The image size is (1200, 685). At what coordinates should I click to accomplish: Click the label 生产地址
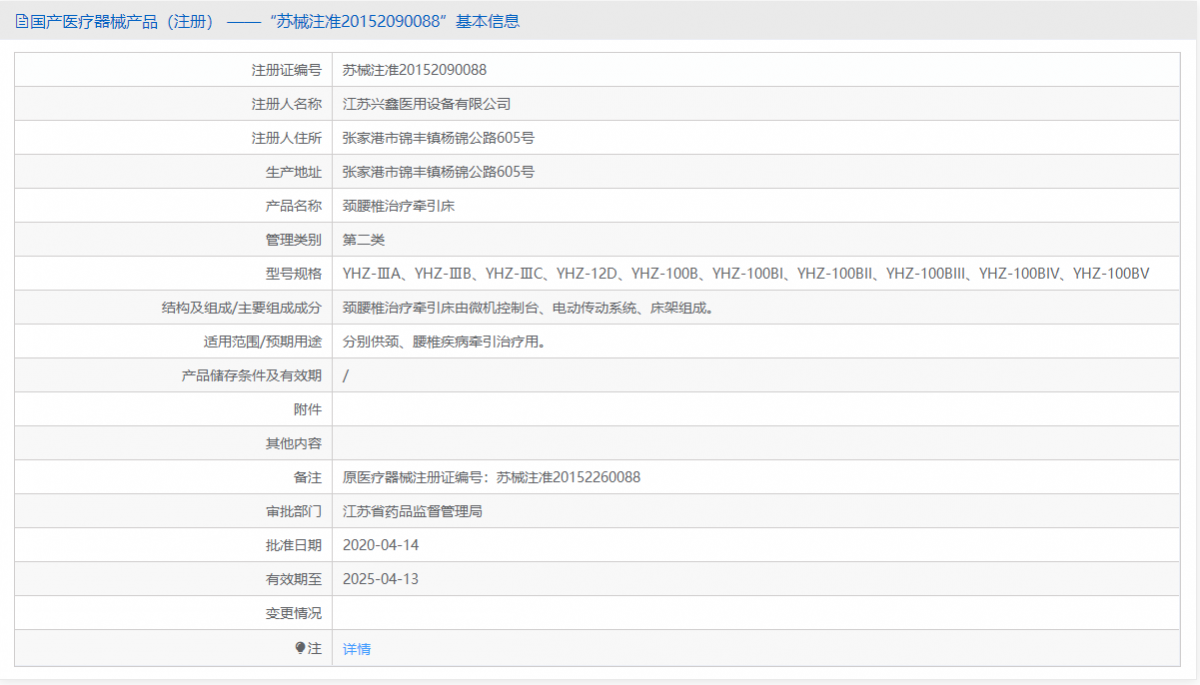(294, 172)
